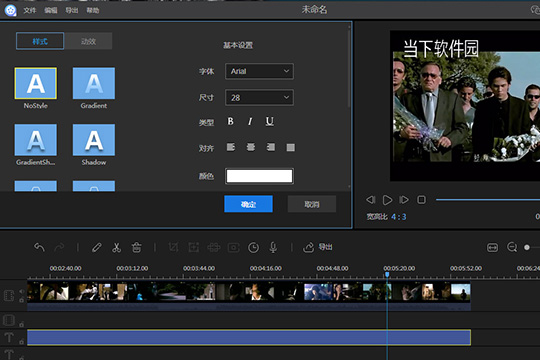Open the Arial font dropdown

259,71
